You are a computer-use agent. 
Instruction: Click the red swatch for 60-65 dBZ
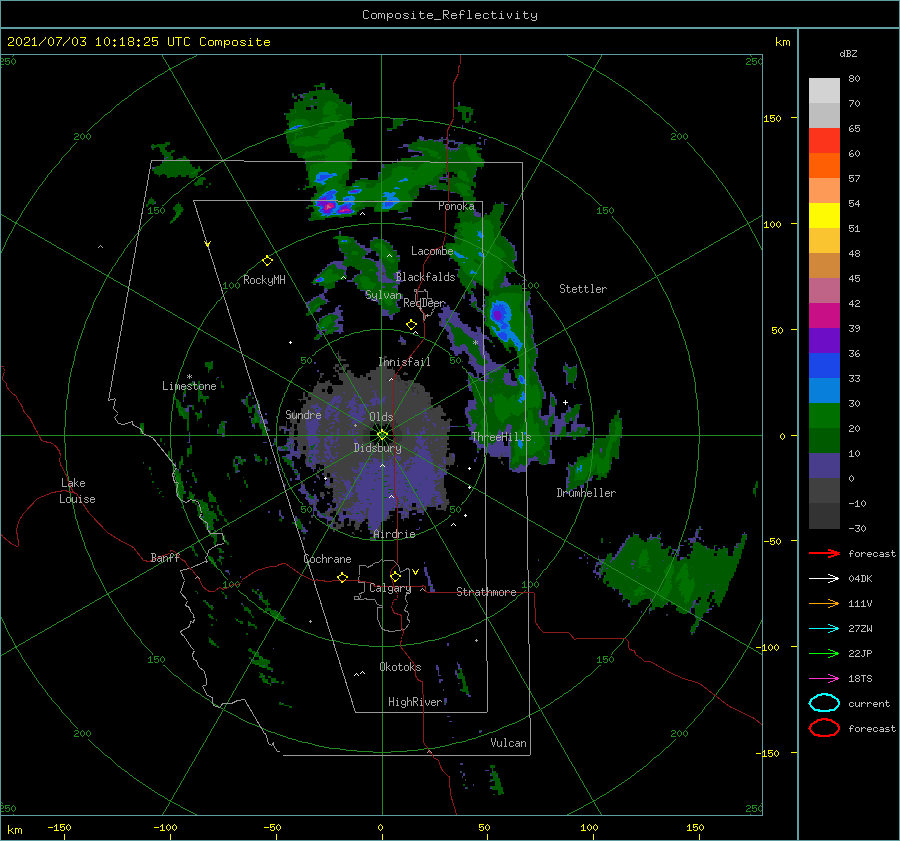pyautogui.click(x=824, y=141)
